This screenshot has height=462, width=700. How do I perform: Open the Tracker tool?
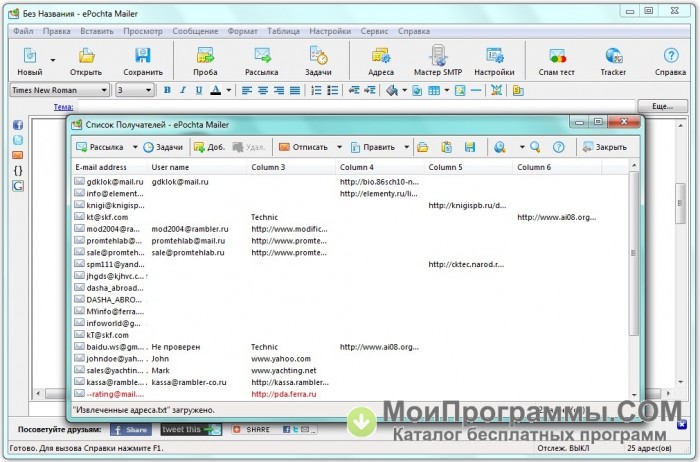coord(613,56)
